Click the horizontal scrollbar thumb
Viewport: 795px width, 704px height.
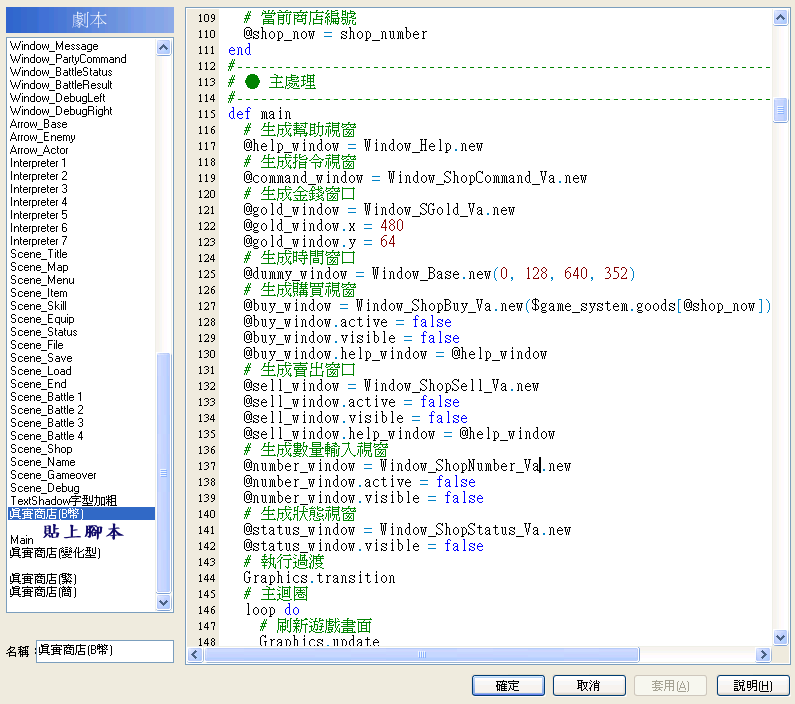[x=421, y=654]
